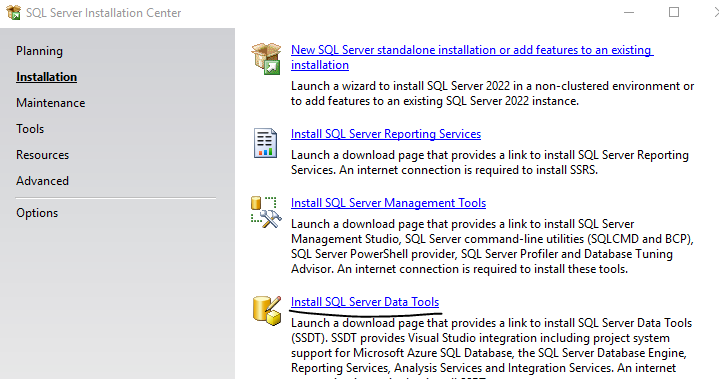
Task: Show the Resources page
Action: pyautogui.click(x=42, y=155)
